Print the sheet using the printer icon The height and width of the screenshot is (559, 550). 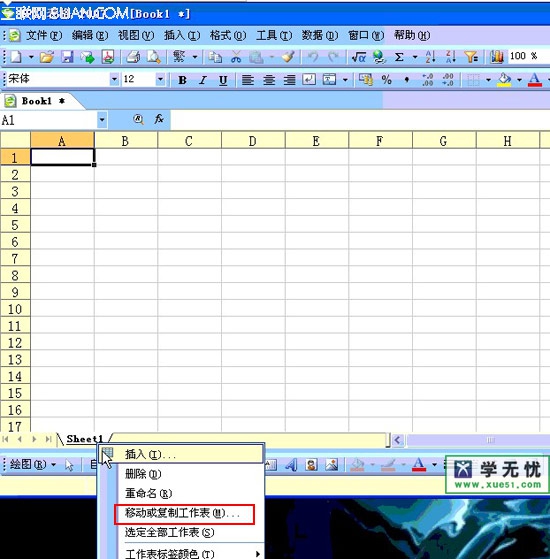click(133, 57)
